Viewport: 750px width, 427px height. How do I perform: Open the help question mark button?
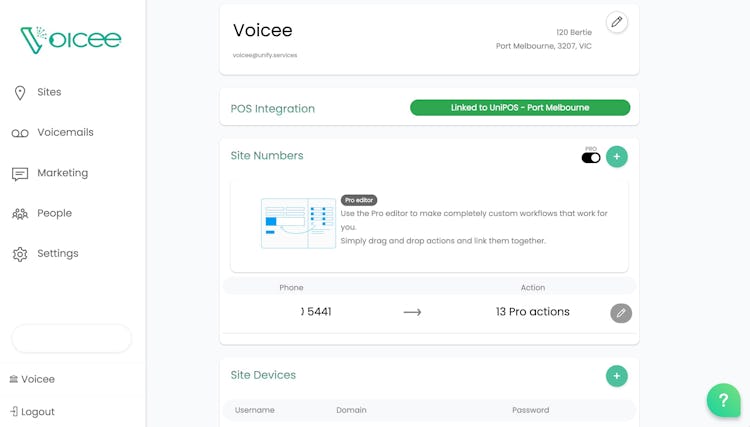[x=723, y=400]
